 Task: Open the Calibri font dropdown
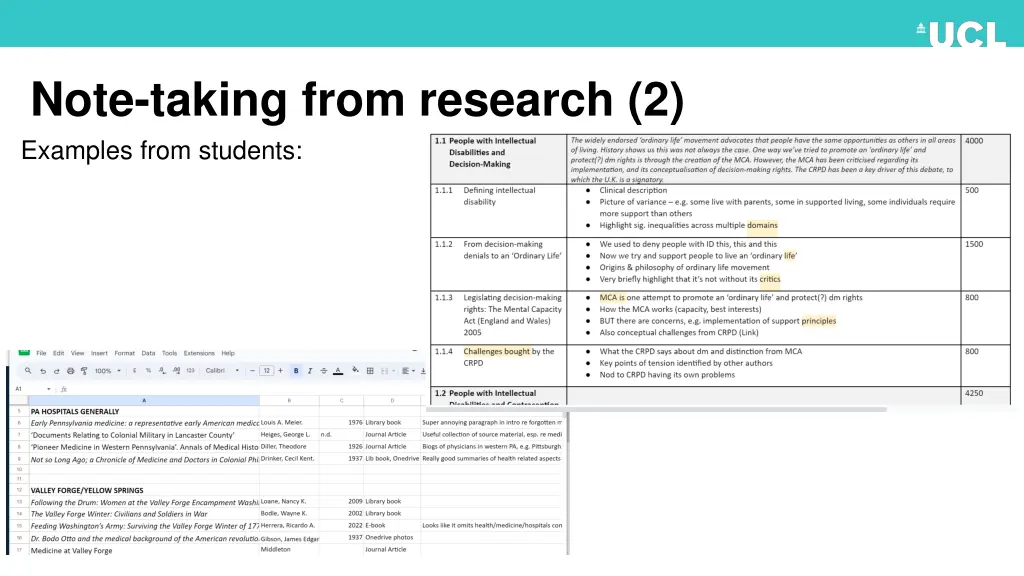coord(222,371)
